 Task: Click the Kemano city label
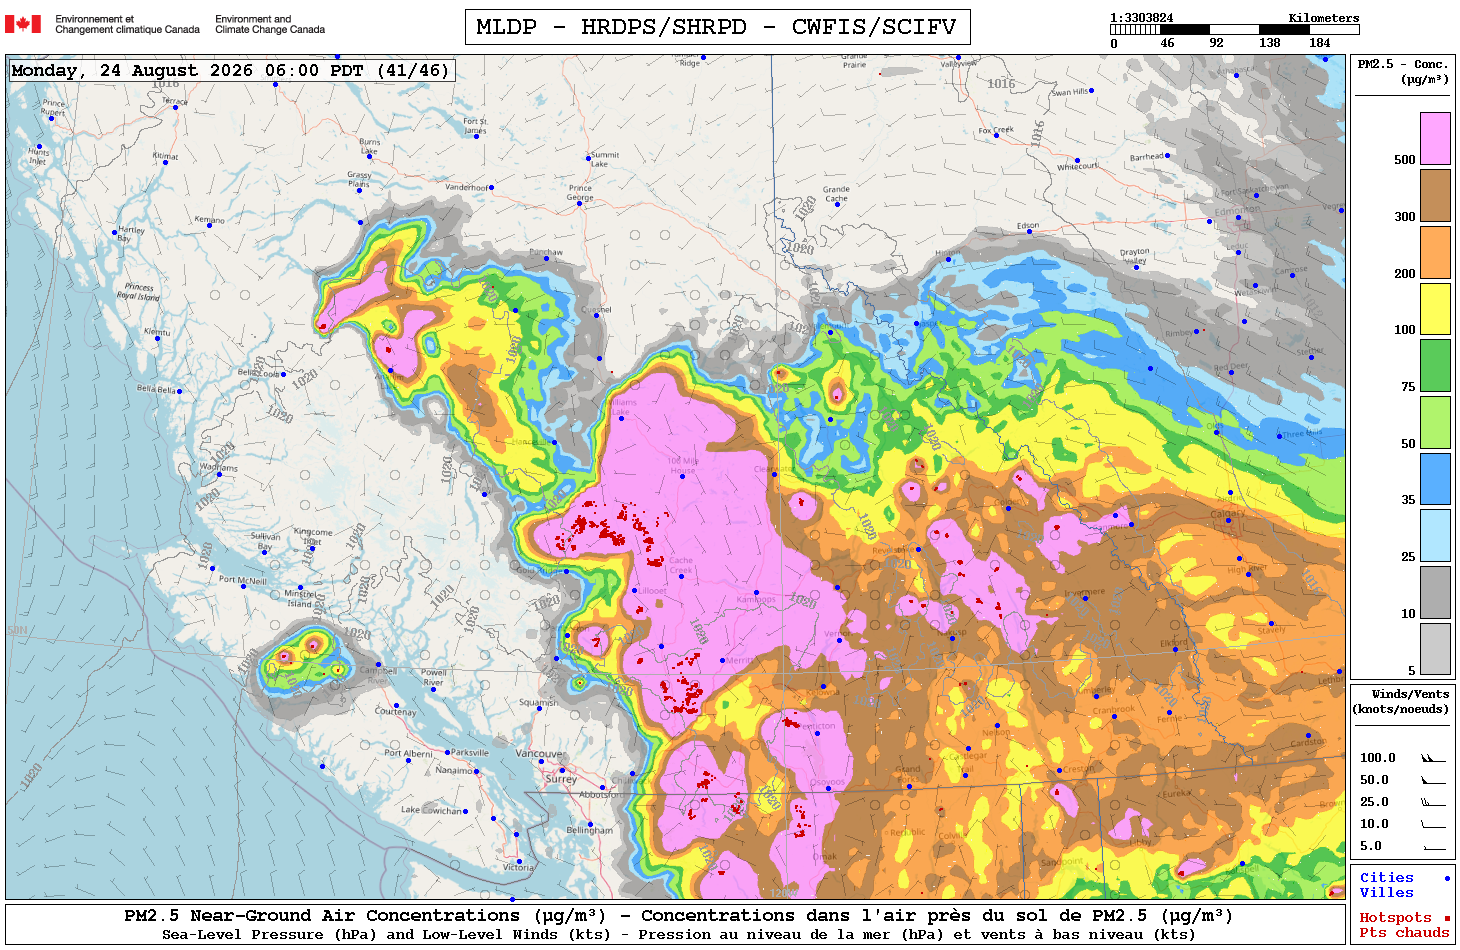click(210, 219)
